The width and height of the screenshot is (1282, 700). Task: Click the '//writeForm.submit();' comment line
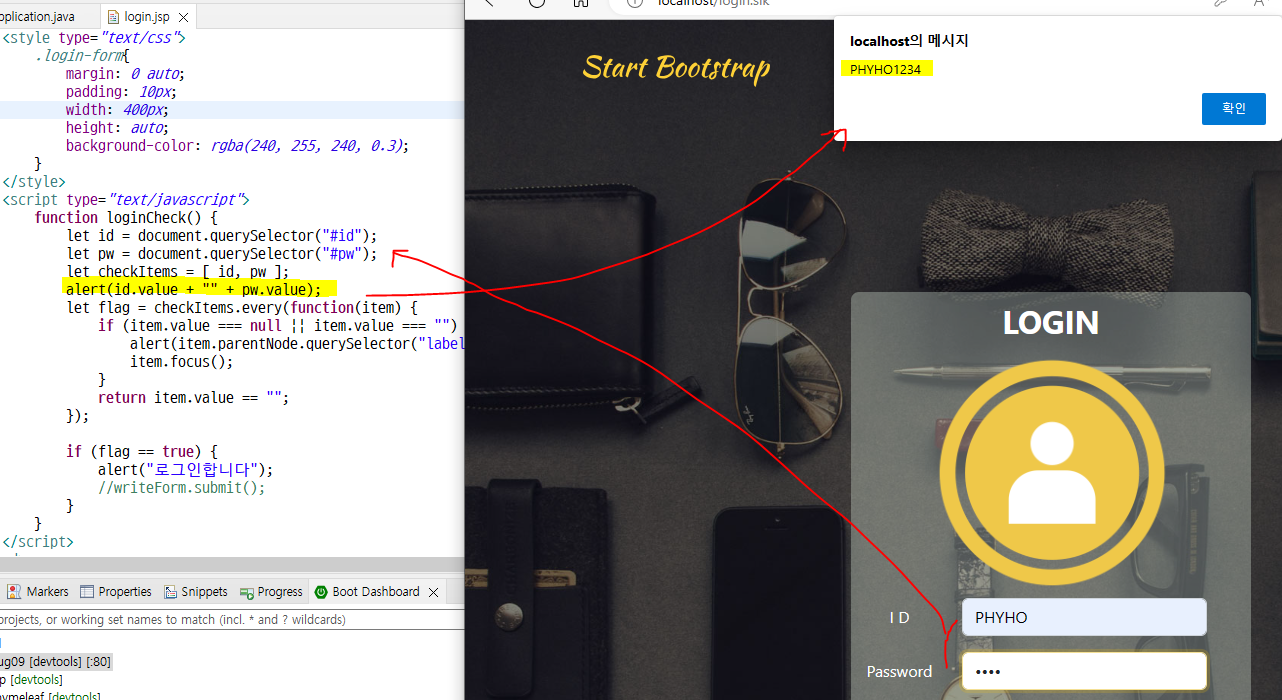[181, 488]
